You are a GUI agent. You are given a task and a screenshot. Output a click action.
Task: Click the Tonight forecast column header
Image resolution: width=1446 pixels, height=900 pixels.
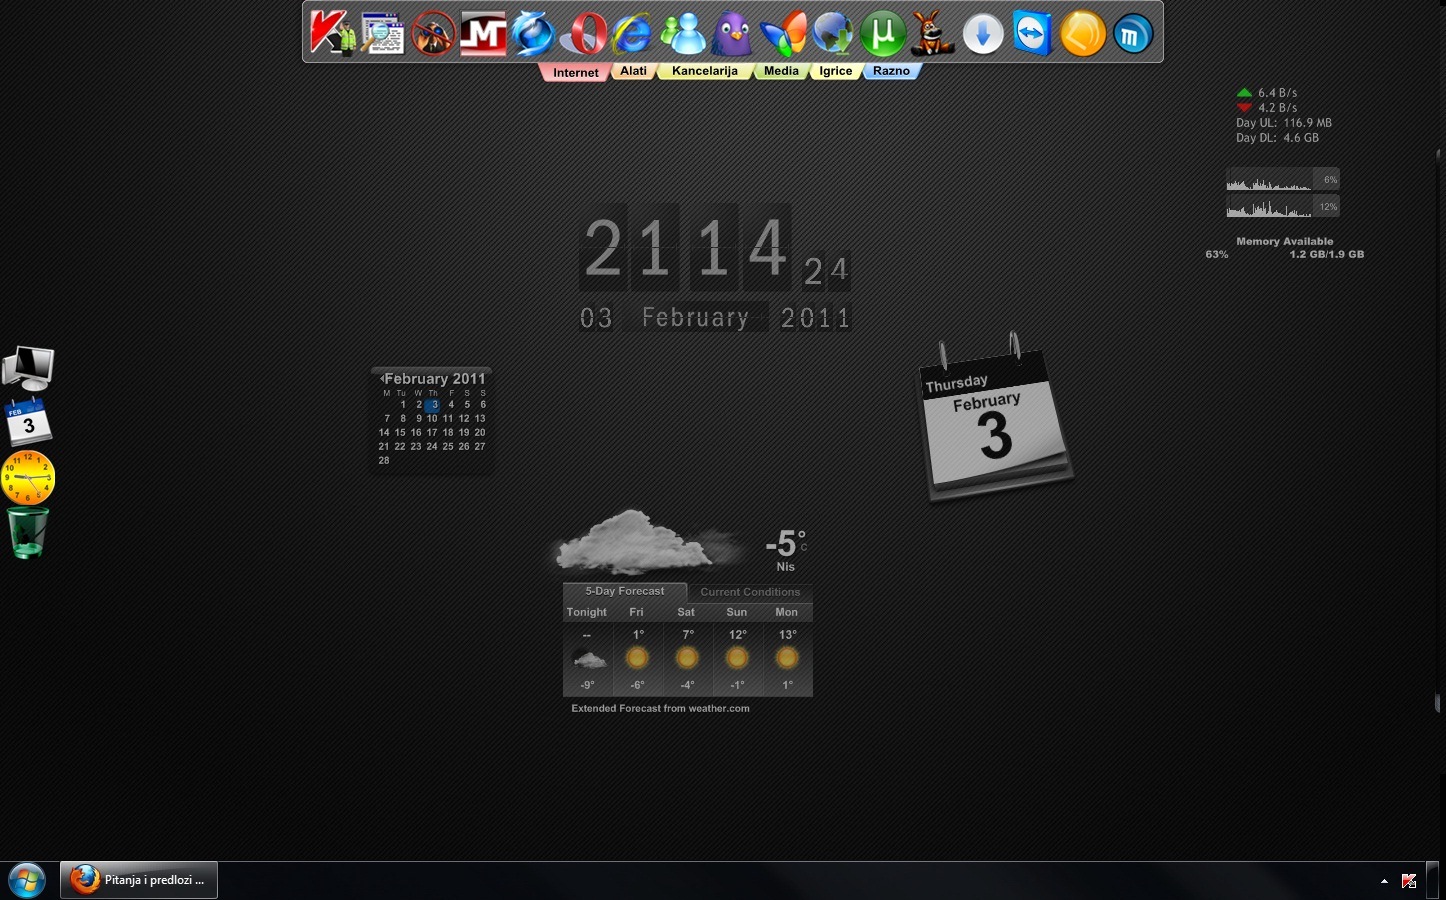point(587,612)
